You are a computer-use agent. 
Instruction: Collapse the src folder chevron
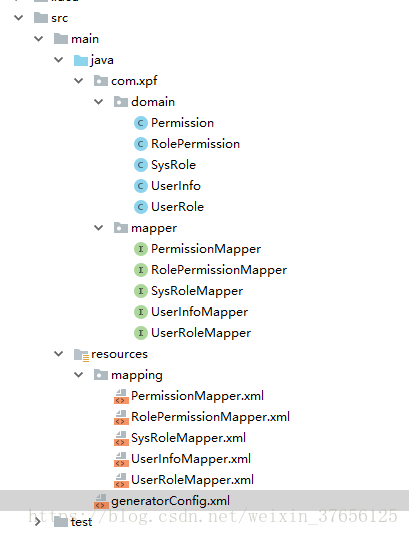(18, 17)
